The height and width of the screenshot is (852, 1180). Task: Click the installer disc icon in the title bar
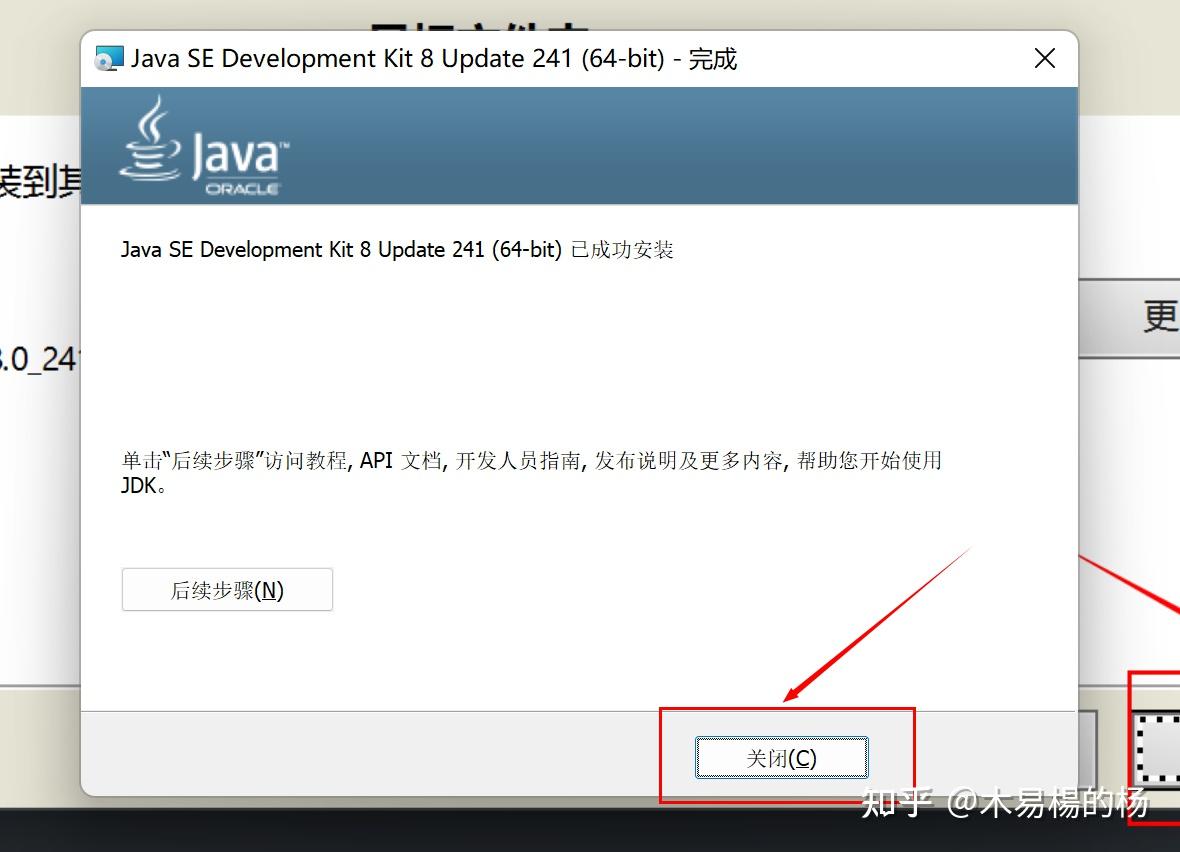click(x=106, y=59)
